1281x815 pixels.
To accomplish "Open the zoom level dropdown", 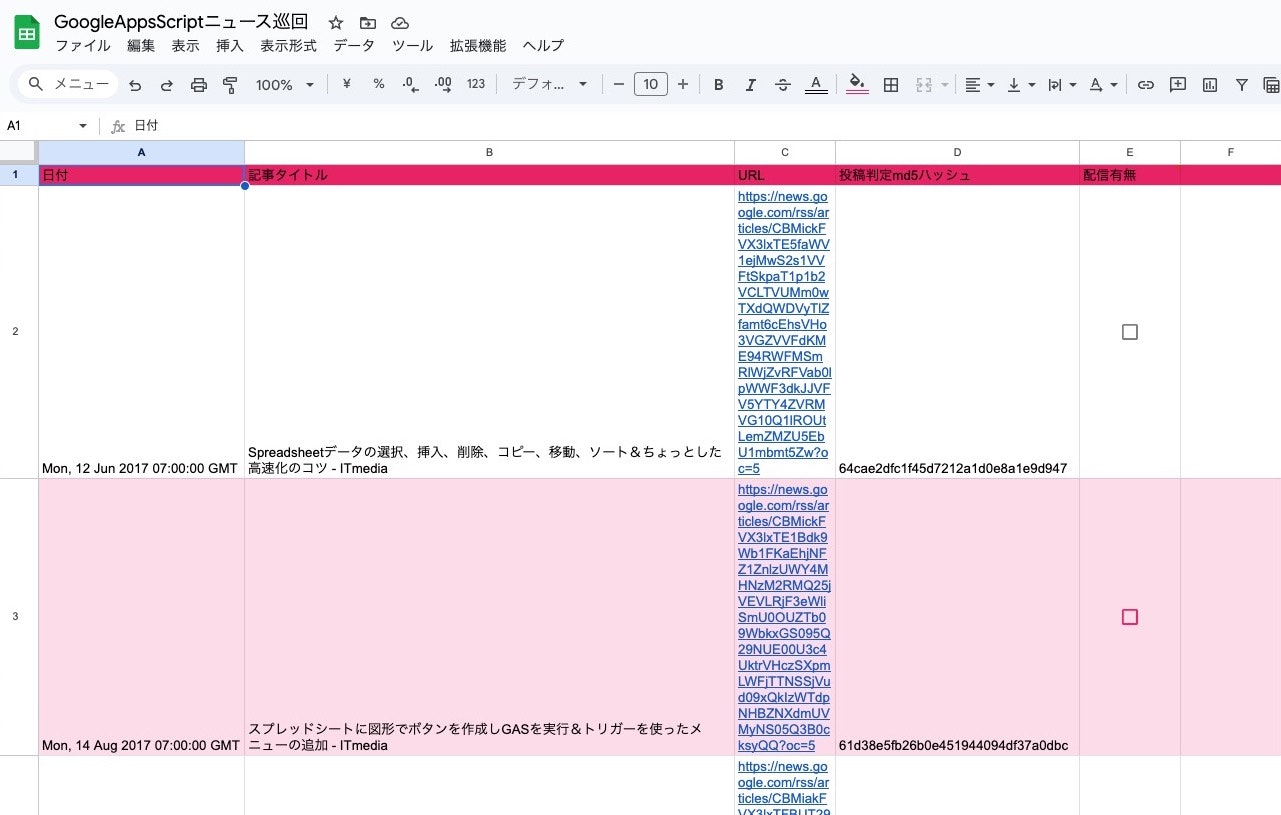I will (283, 84).
